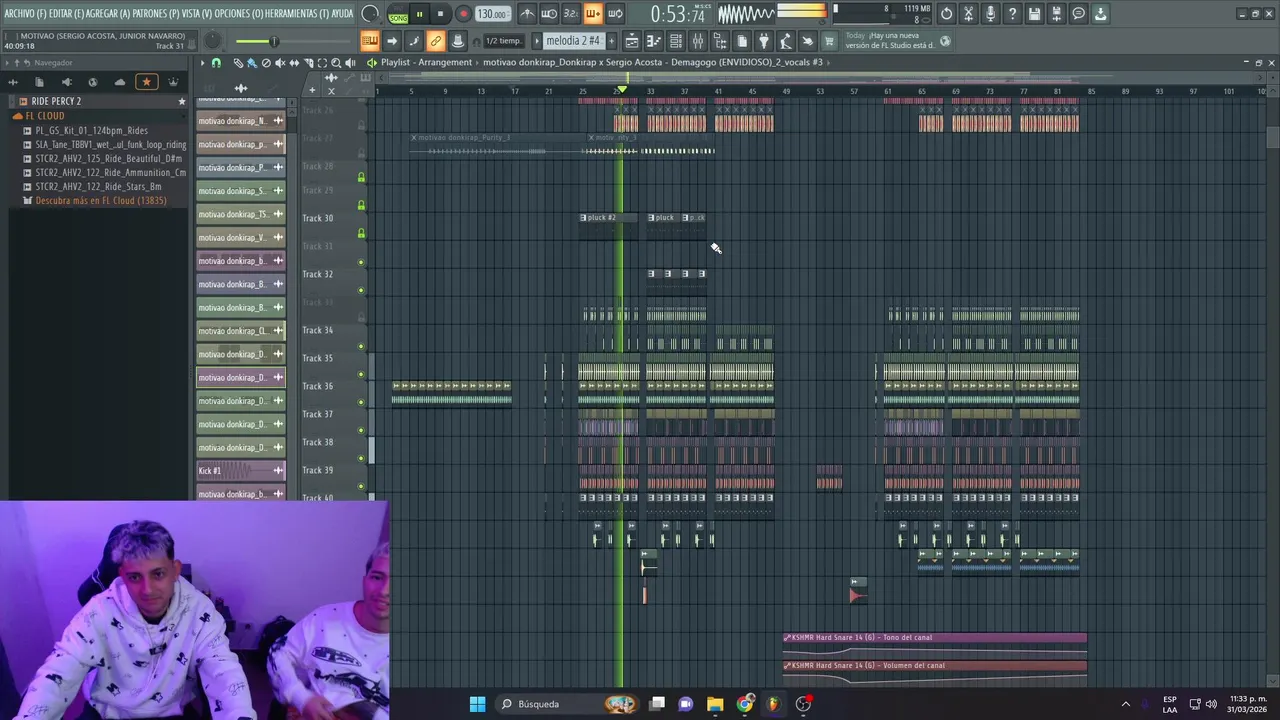Toggle the wait-for-input-before-recording icon

549,14
